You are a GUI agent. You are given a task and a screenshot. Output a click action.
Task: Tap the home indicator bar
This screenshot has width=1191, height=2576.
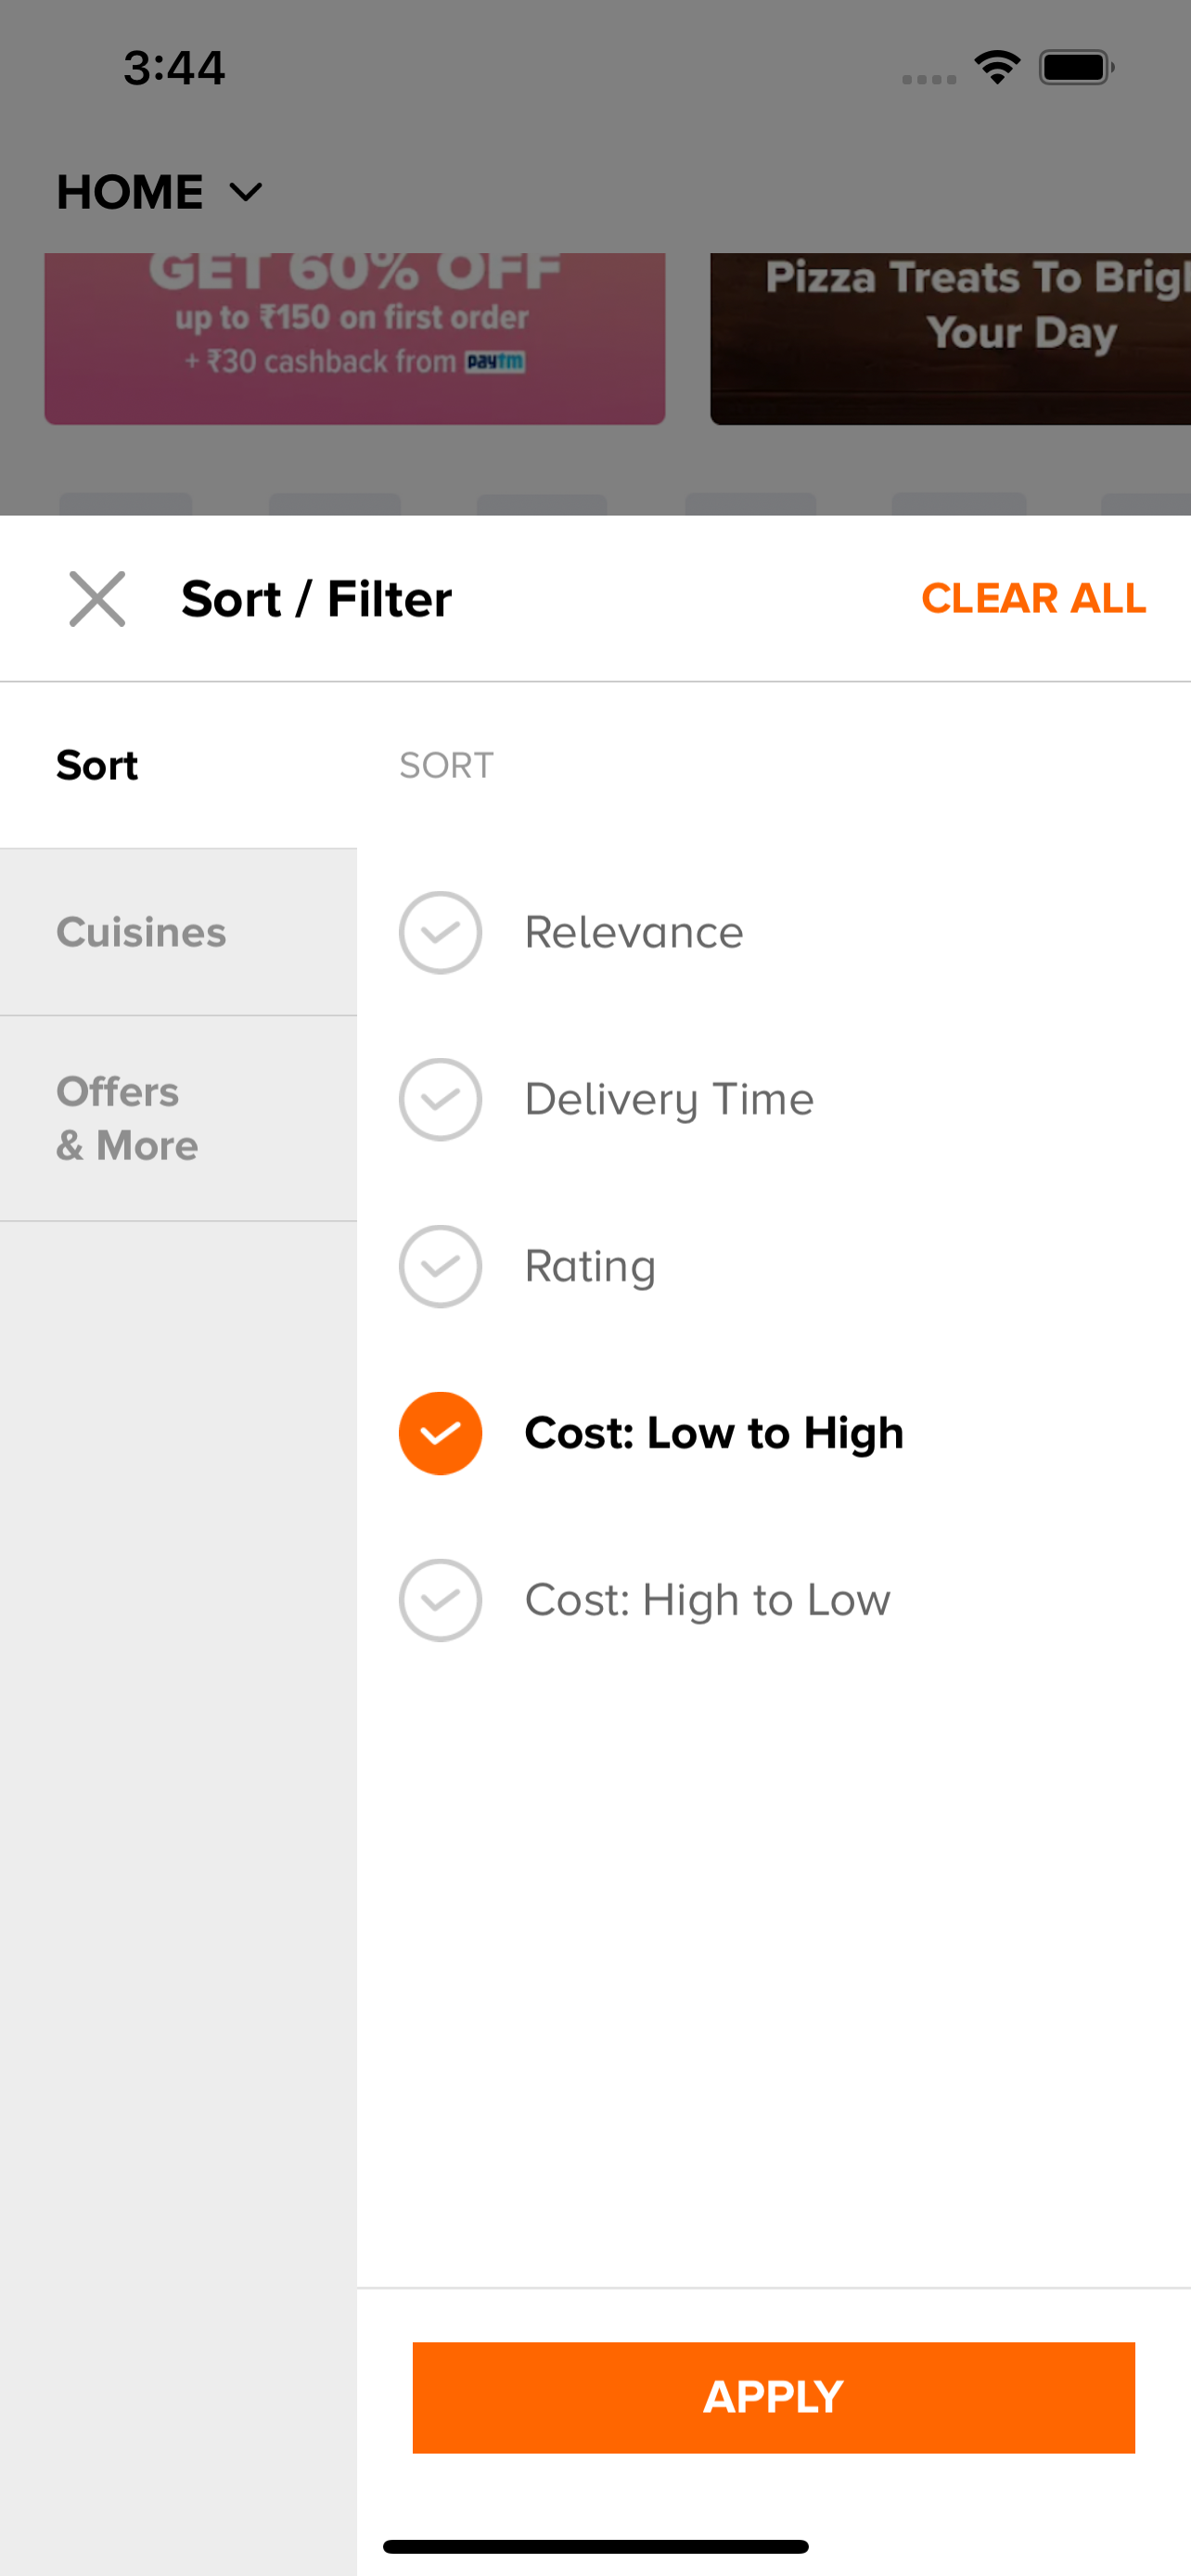[595, 2546]
